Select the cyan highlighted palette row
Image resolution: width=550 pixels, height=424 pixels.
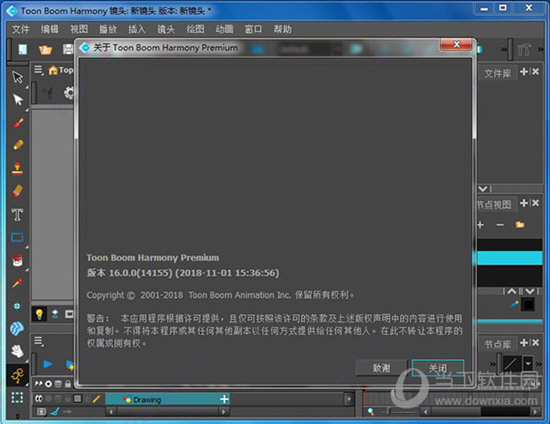tap(509, 258)
